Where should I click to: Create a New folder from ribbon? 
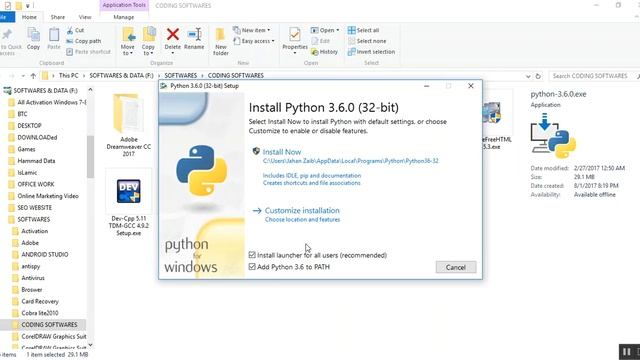[221, 41]
